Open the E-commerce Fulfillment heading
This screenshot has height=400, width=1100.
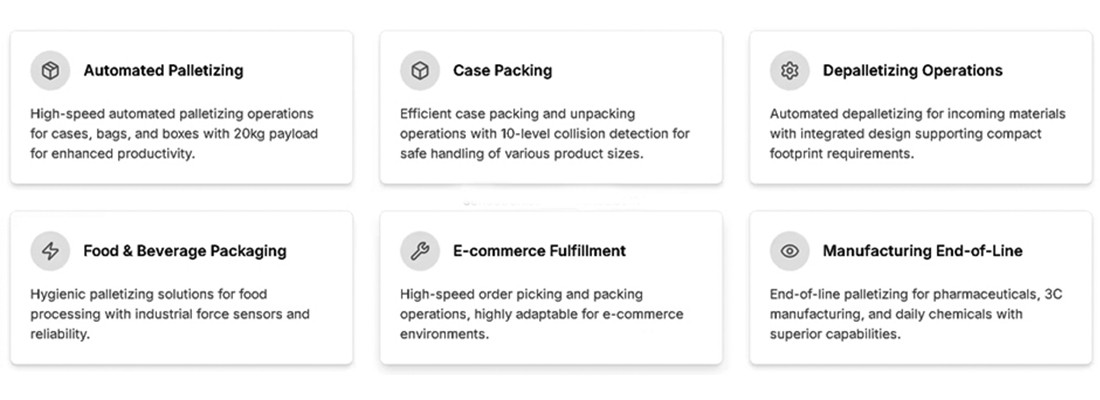click(x=539, y=251)
